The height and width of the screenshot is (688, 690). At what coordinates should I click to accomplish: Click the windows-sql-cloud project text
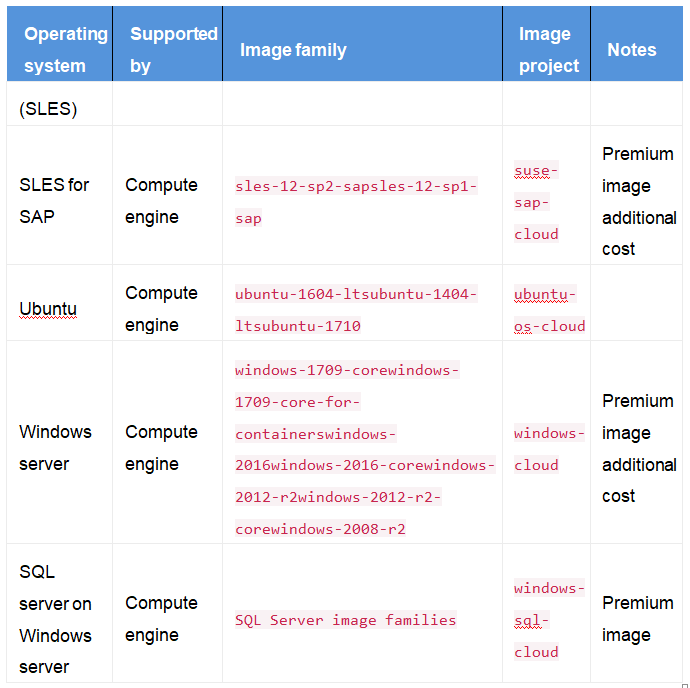549,620
